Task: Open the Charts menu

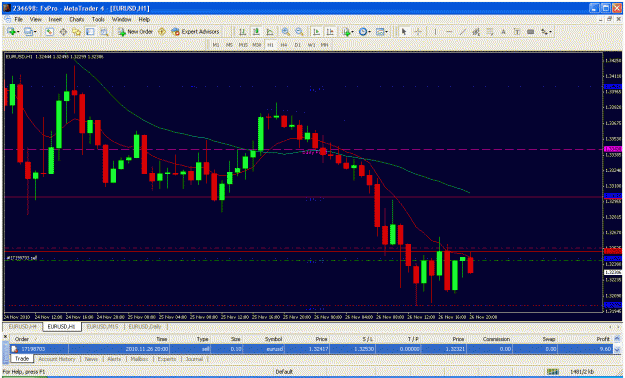Action: click(77, 19)
